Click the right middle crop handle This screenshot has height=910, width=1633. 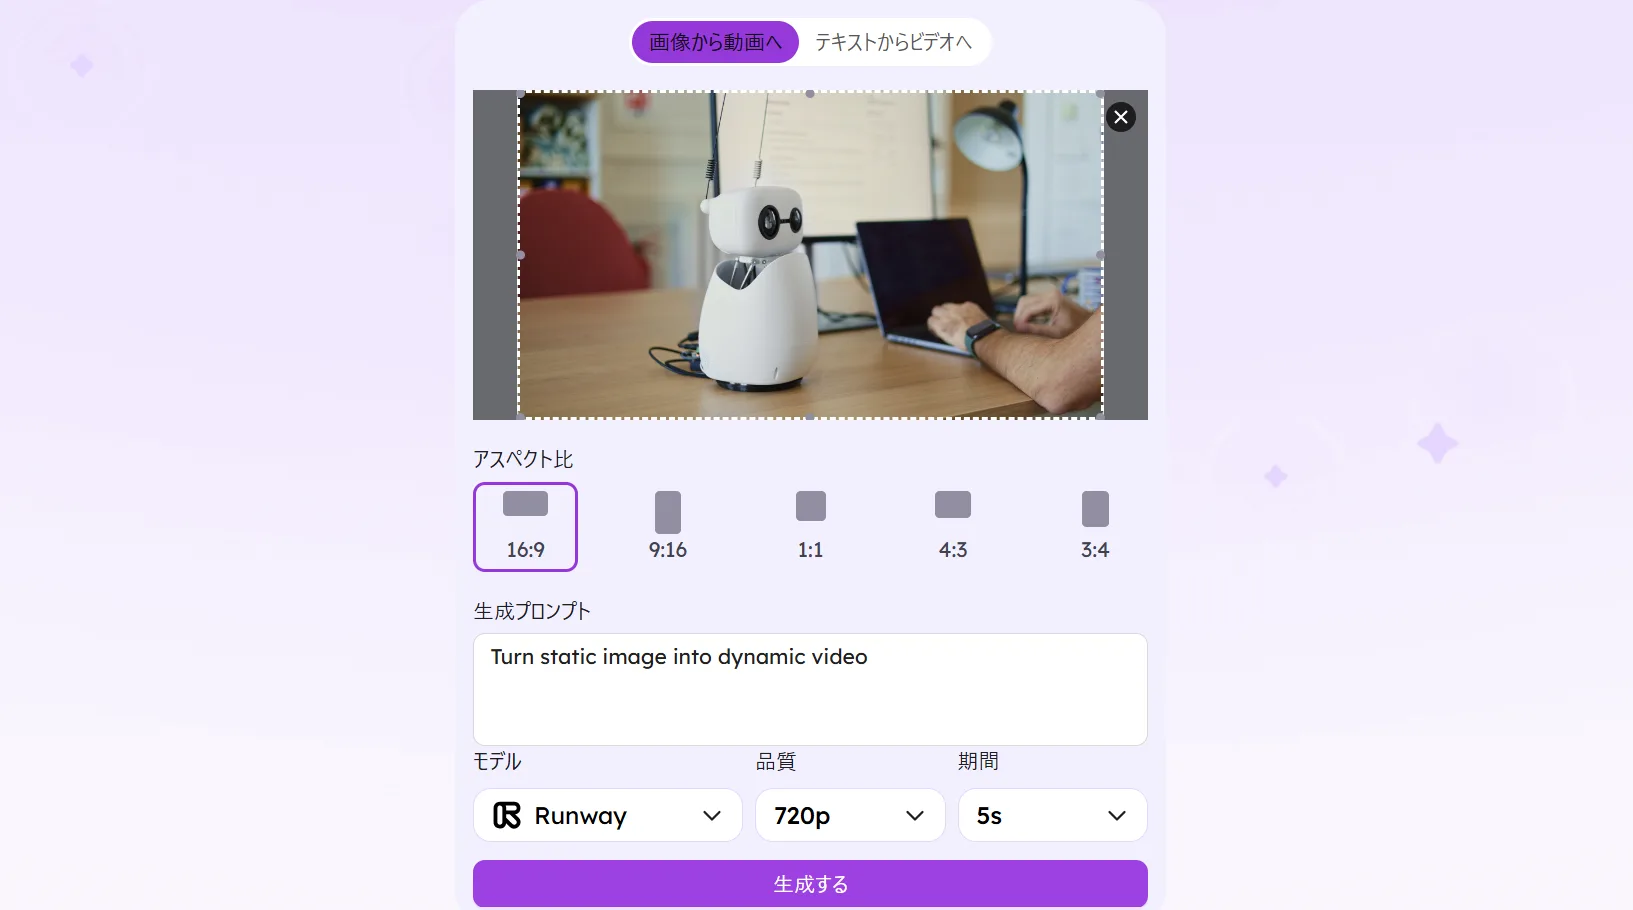(1101, 255)
